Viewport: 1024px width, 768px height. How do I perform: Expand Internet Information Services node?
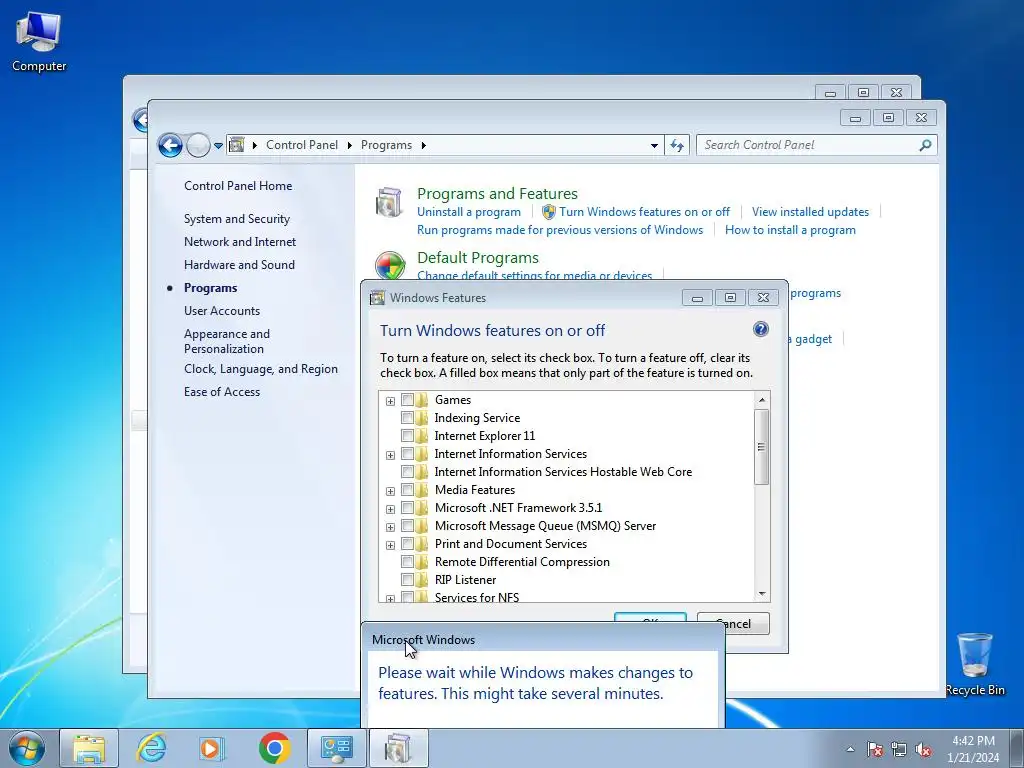pos(390,455)
